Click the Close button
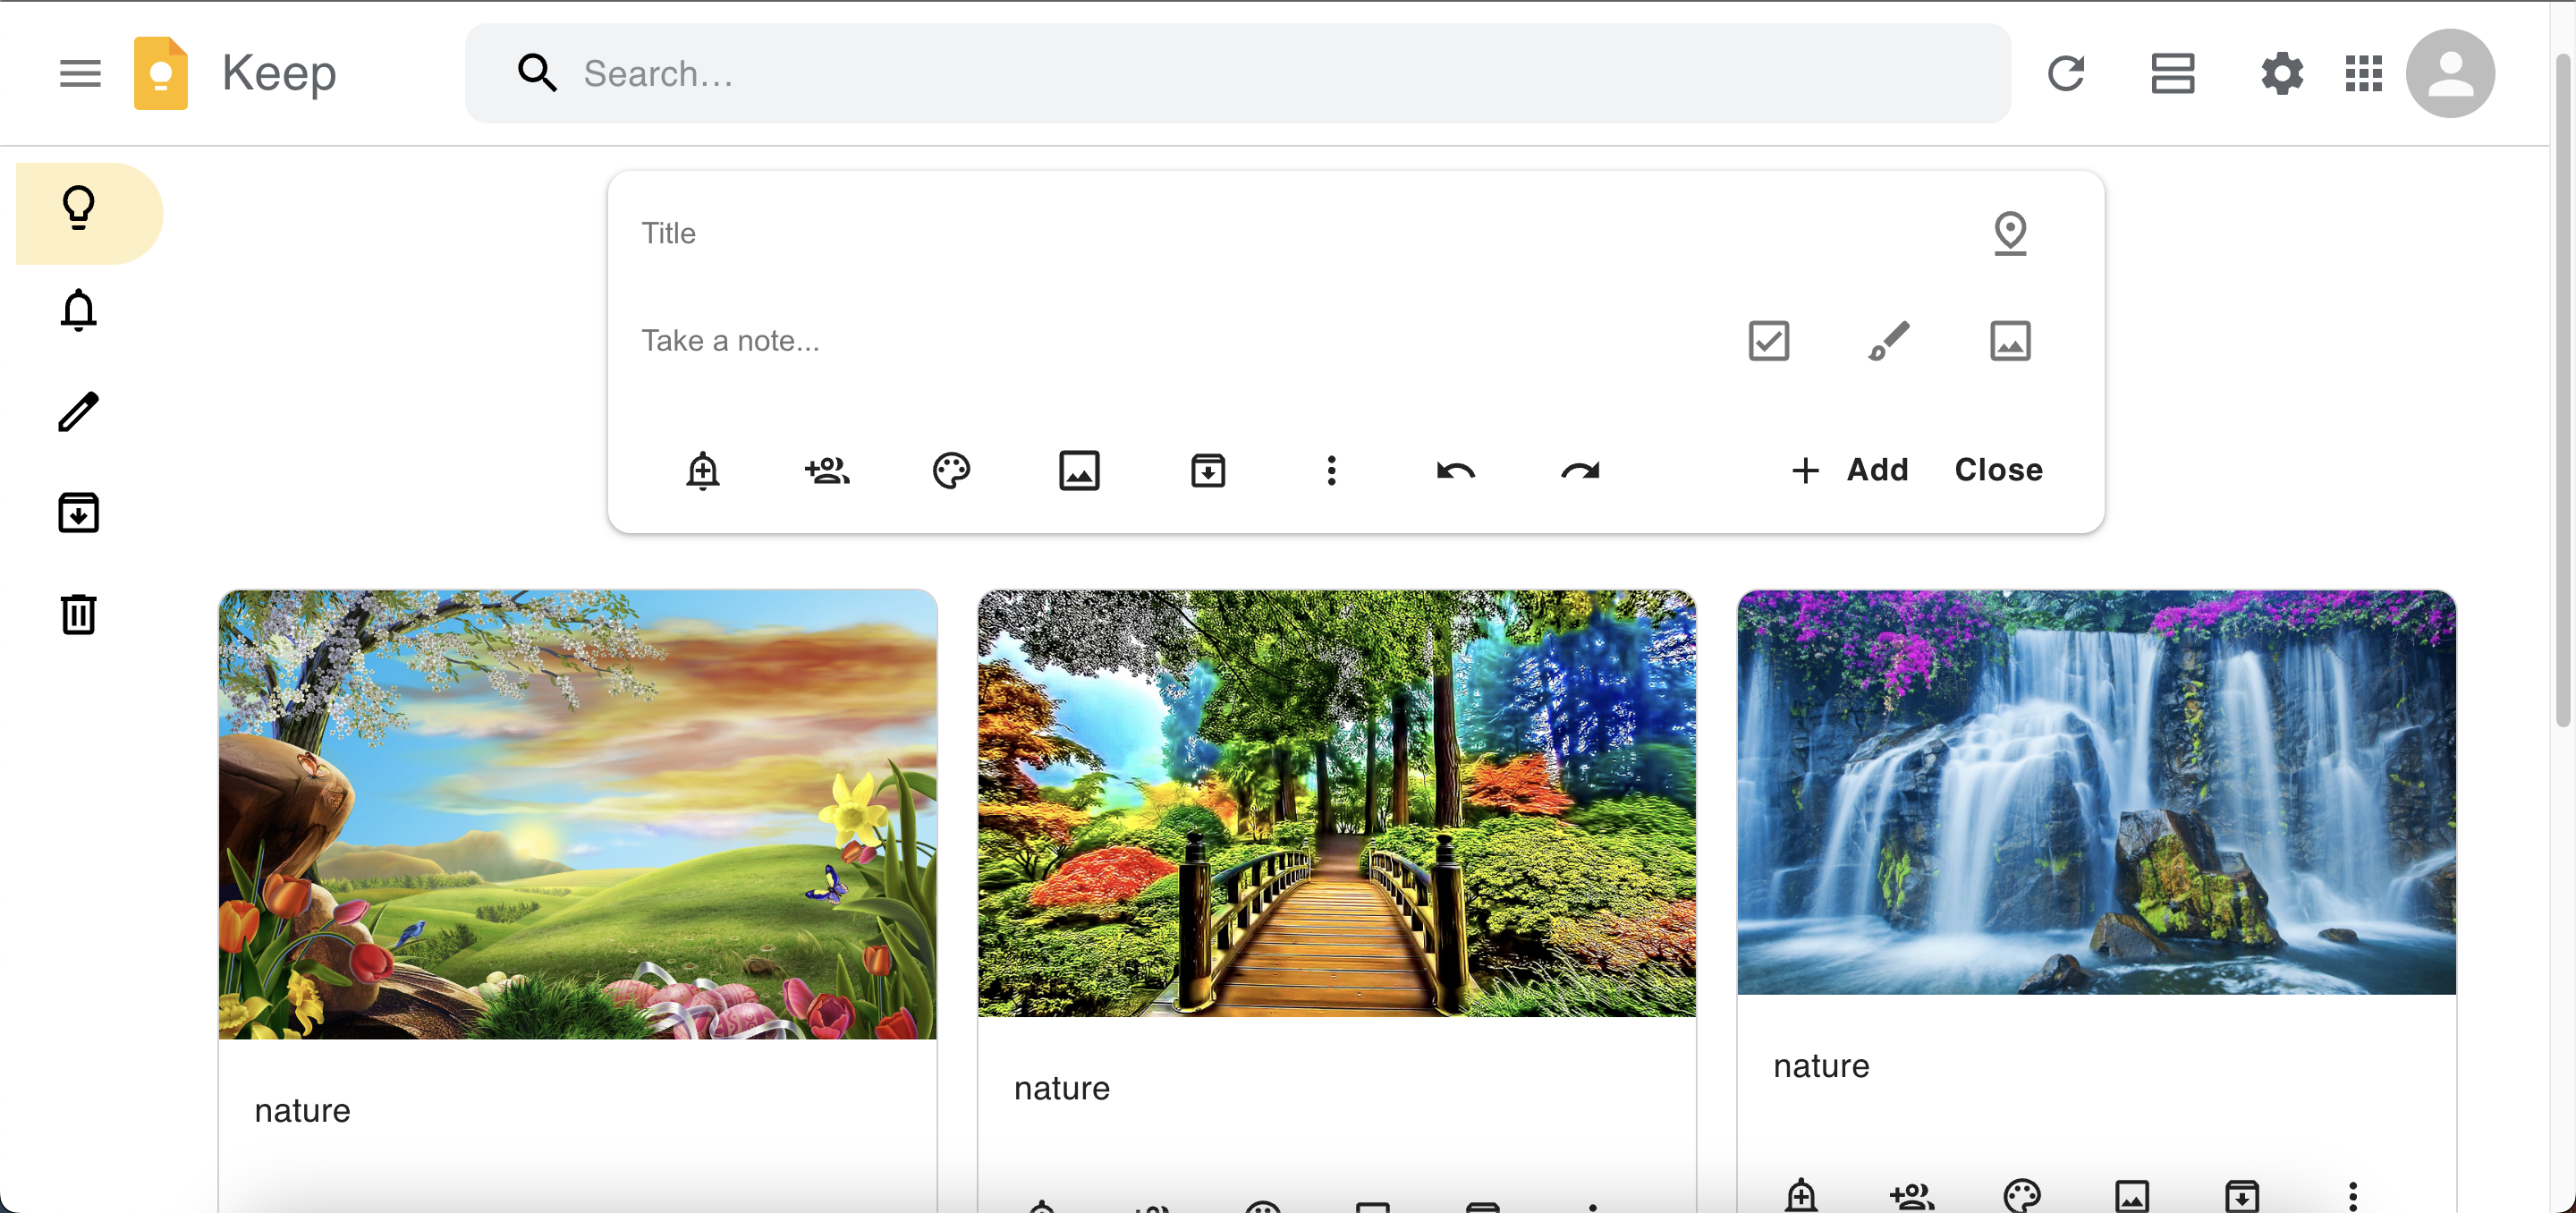Screen dimensions: 2576x1213 coord(1998,470)
